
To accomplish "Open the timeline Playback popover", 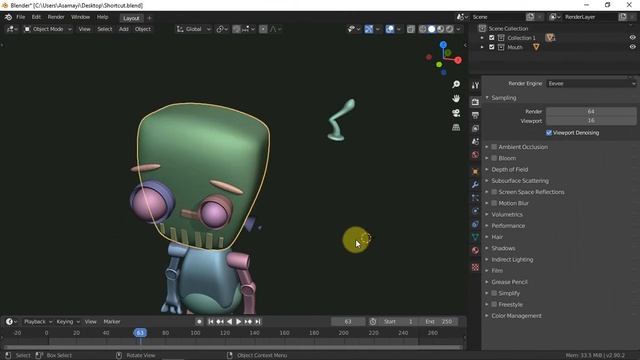I will [x=38, y=322].
